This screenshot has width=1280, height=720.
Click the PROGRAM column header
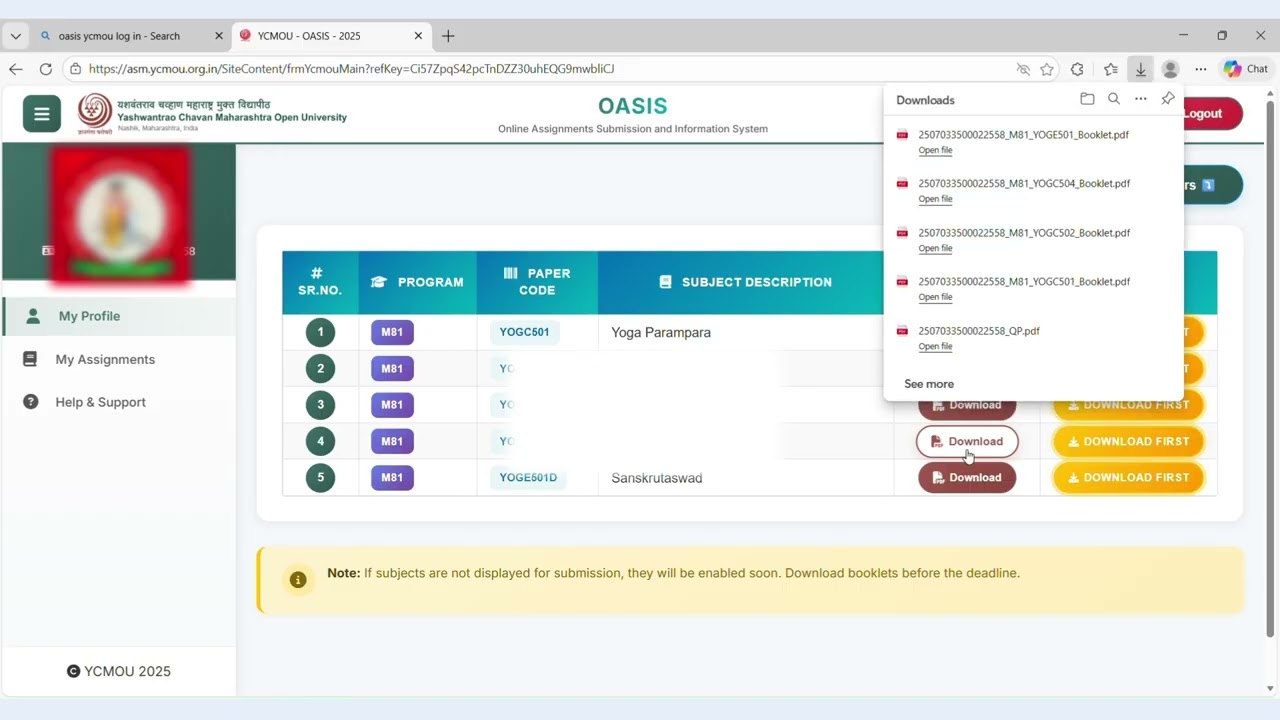point(418,282)
